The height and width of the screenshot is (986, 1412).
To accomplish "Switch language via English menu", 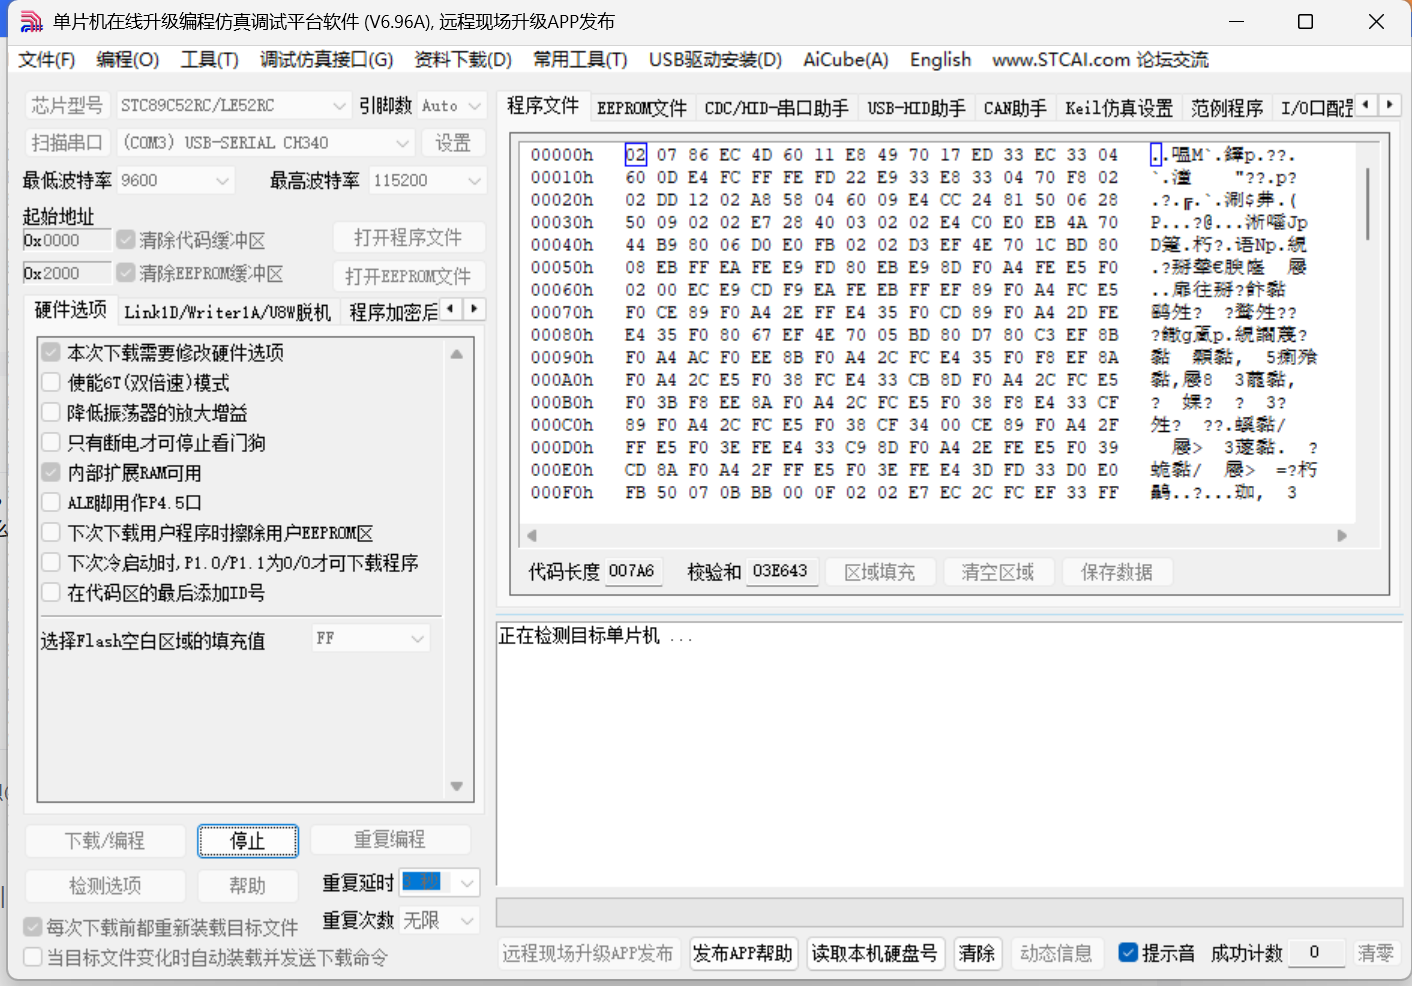I will 940,60.
